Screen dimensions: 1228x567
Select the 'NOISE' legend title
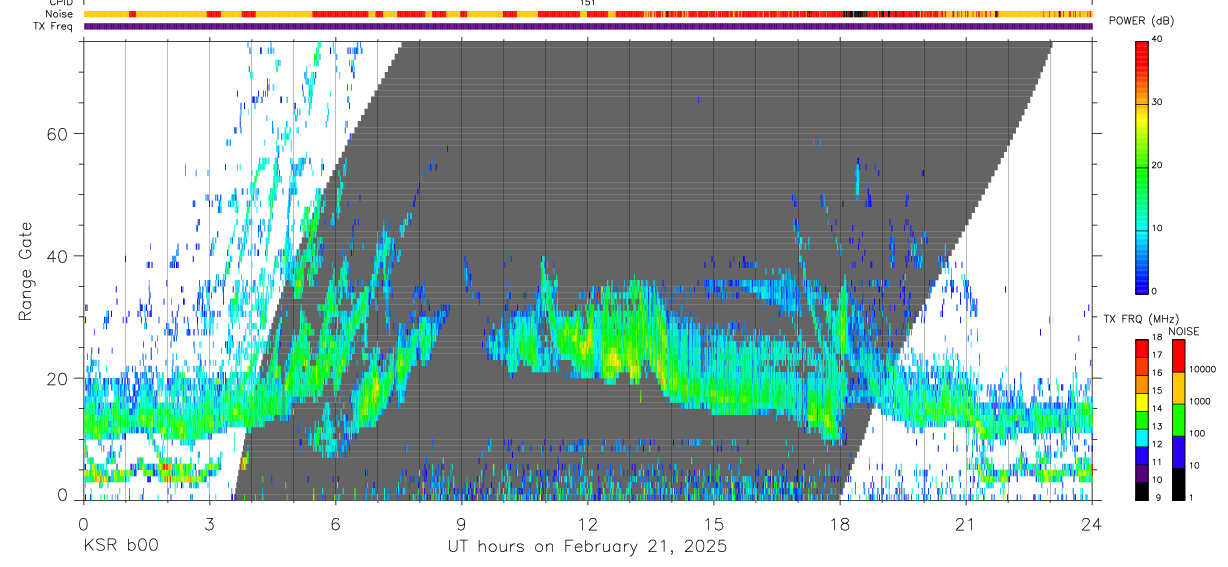tap(1185, 331)
